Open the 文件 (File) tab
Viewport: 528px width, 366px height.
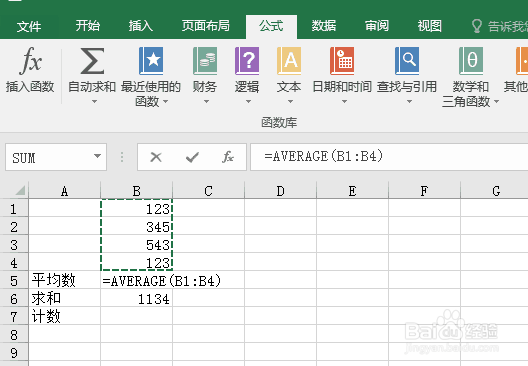[29, 26]
